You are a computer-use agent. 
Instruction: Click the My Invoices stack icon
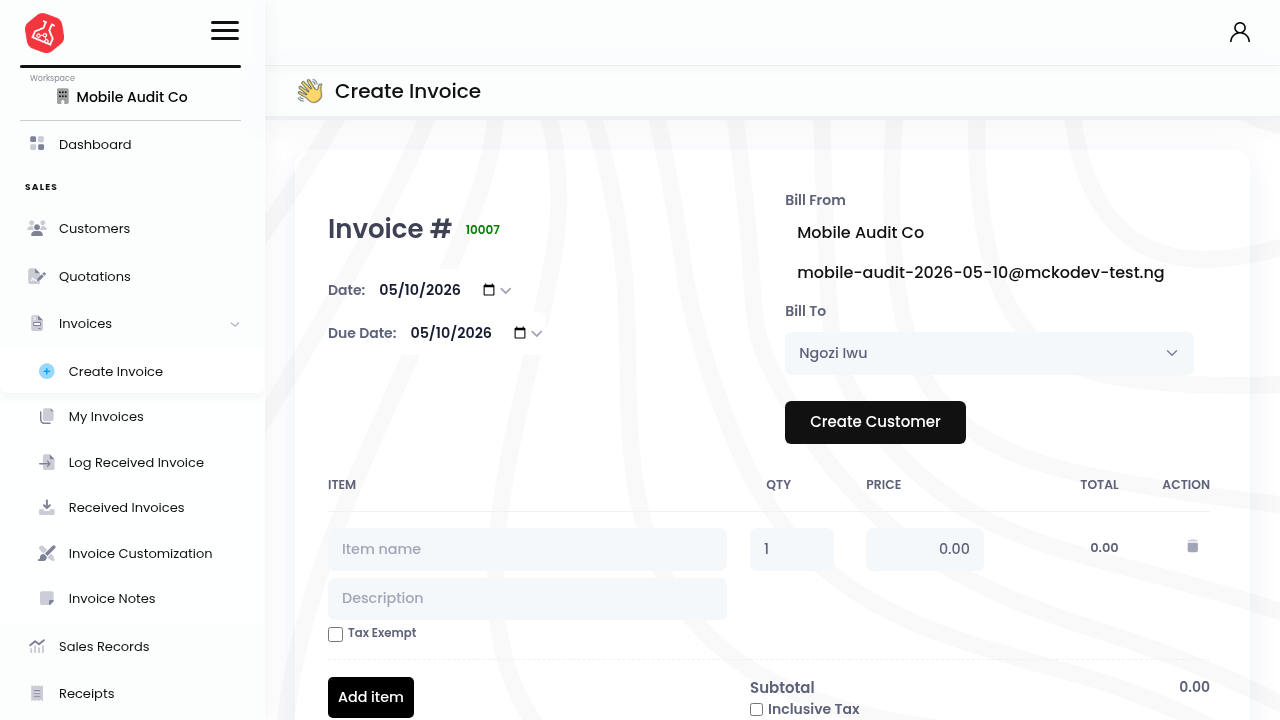pos(47,416)
